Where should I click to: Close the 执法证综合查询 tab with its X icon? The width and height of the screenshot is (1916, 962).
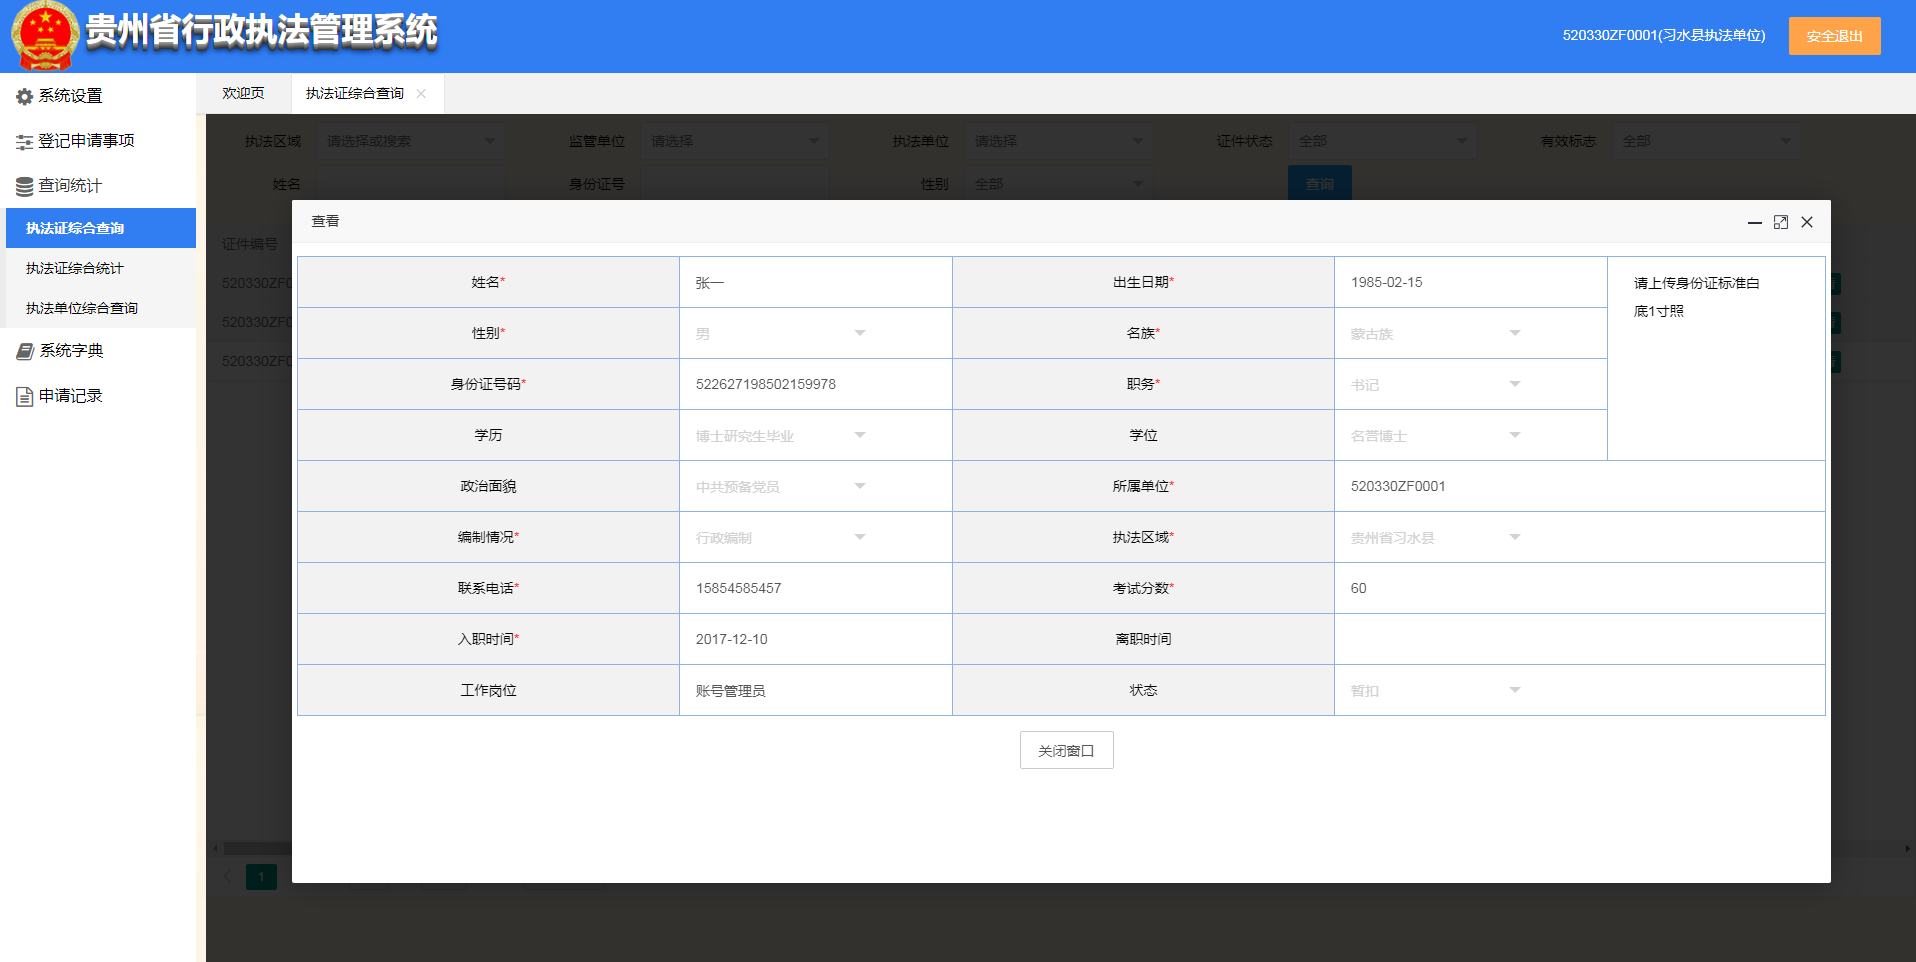point(421,94)
